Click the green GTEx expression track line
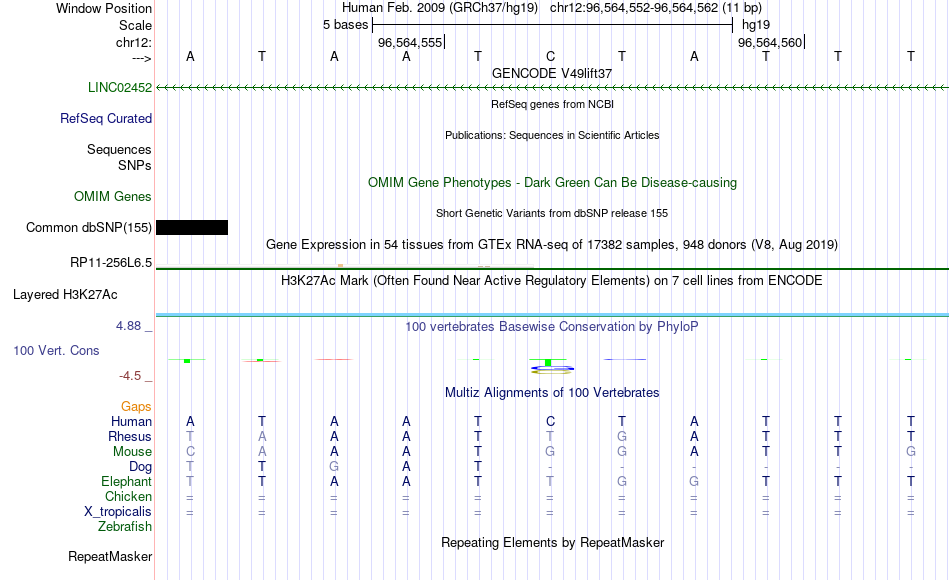Viewport: 950px width, 580px height. pyautogui.click(x=552, y=268)
